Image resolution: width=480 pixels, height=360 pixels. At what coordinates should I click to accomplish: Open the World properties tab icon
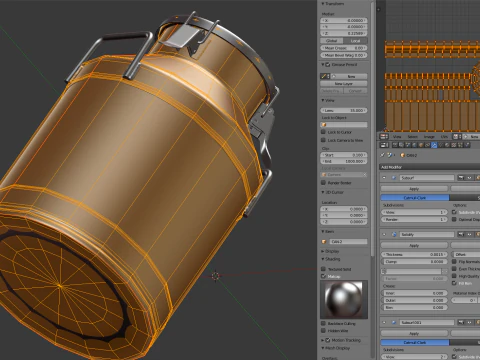point(414,145)
